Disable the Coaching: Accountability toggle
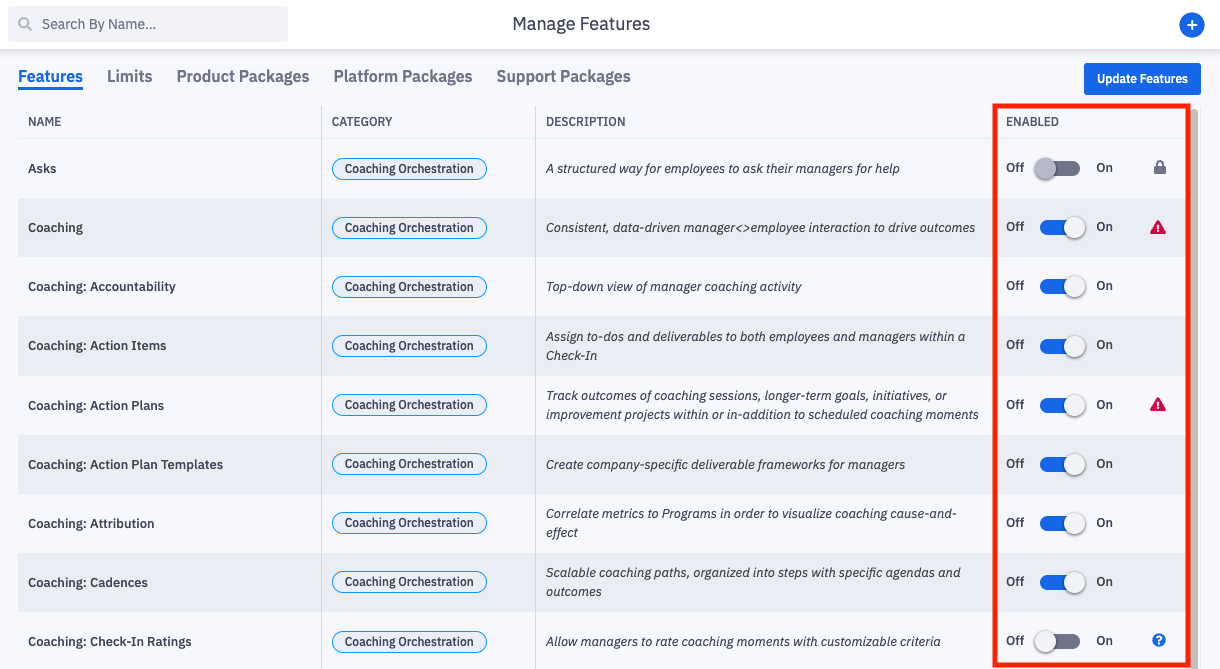 (x=1063, y=286)
